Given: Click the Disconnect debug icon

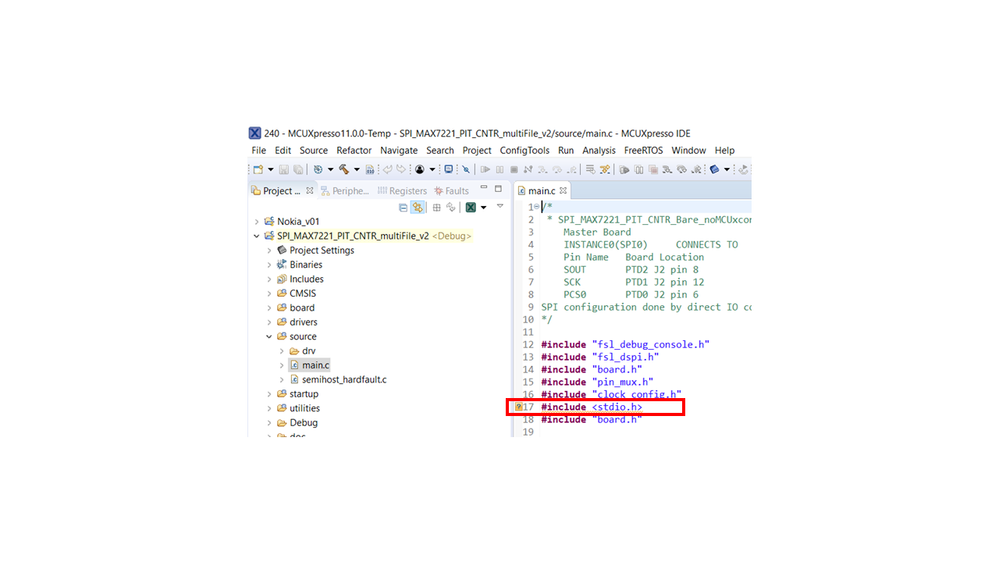Looking at the screenshot, I should coord(528,169).
